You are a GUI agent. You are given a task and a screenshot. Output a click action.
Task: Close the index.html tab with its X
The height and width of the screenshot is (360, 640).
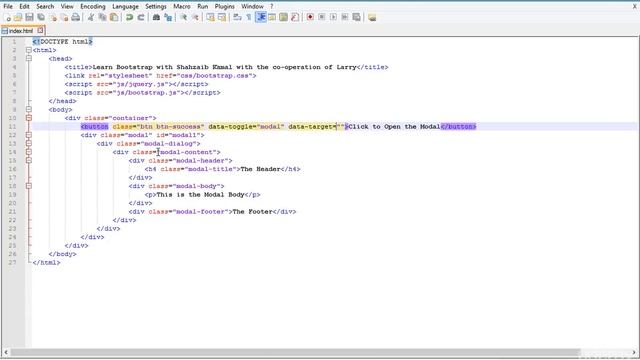click(40, 30)
